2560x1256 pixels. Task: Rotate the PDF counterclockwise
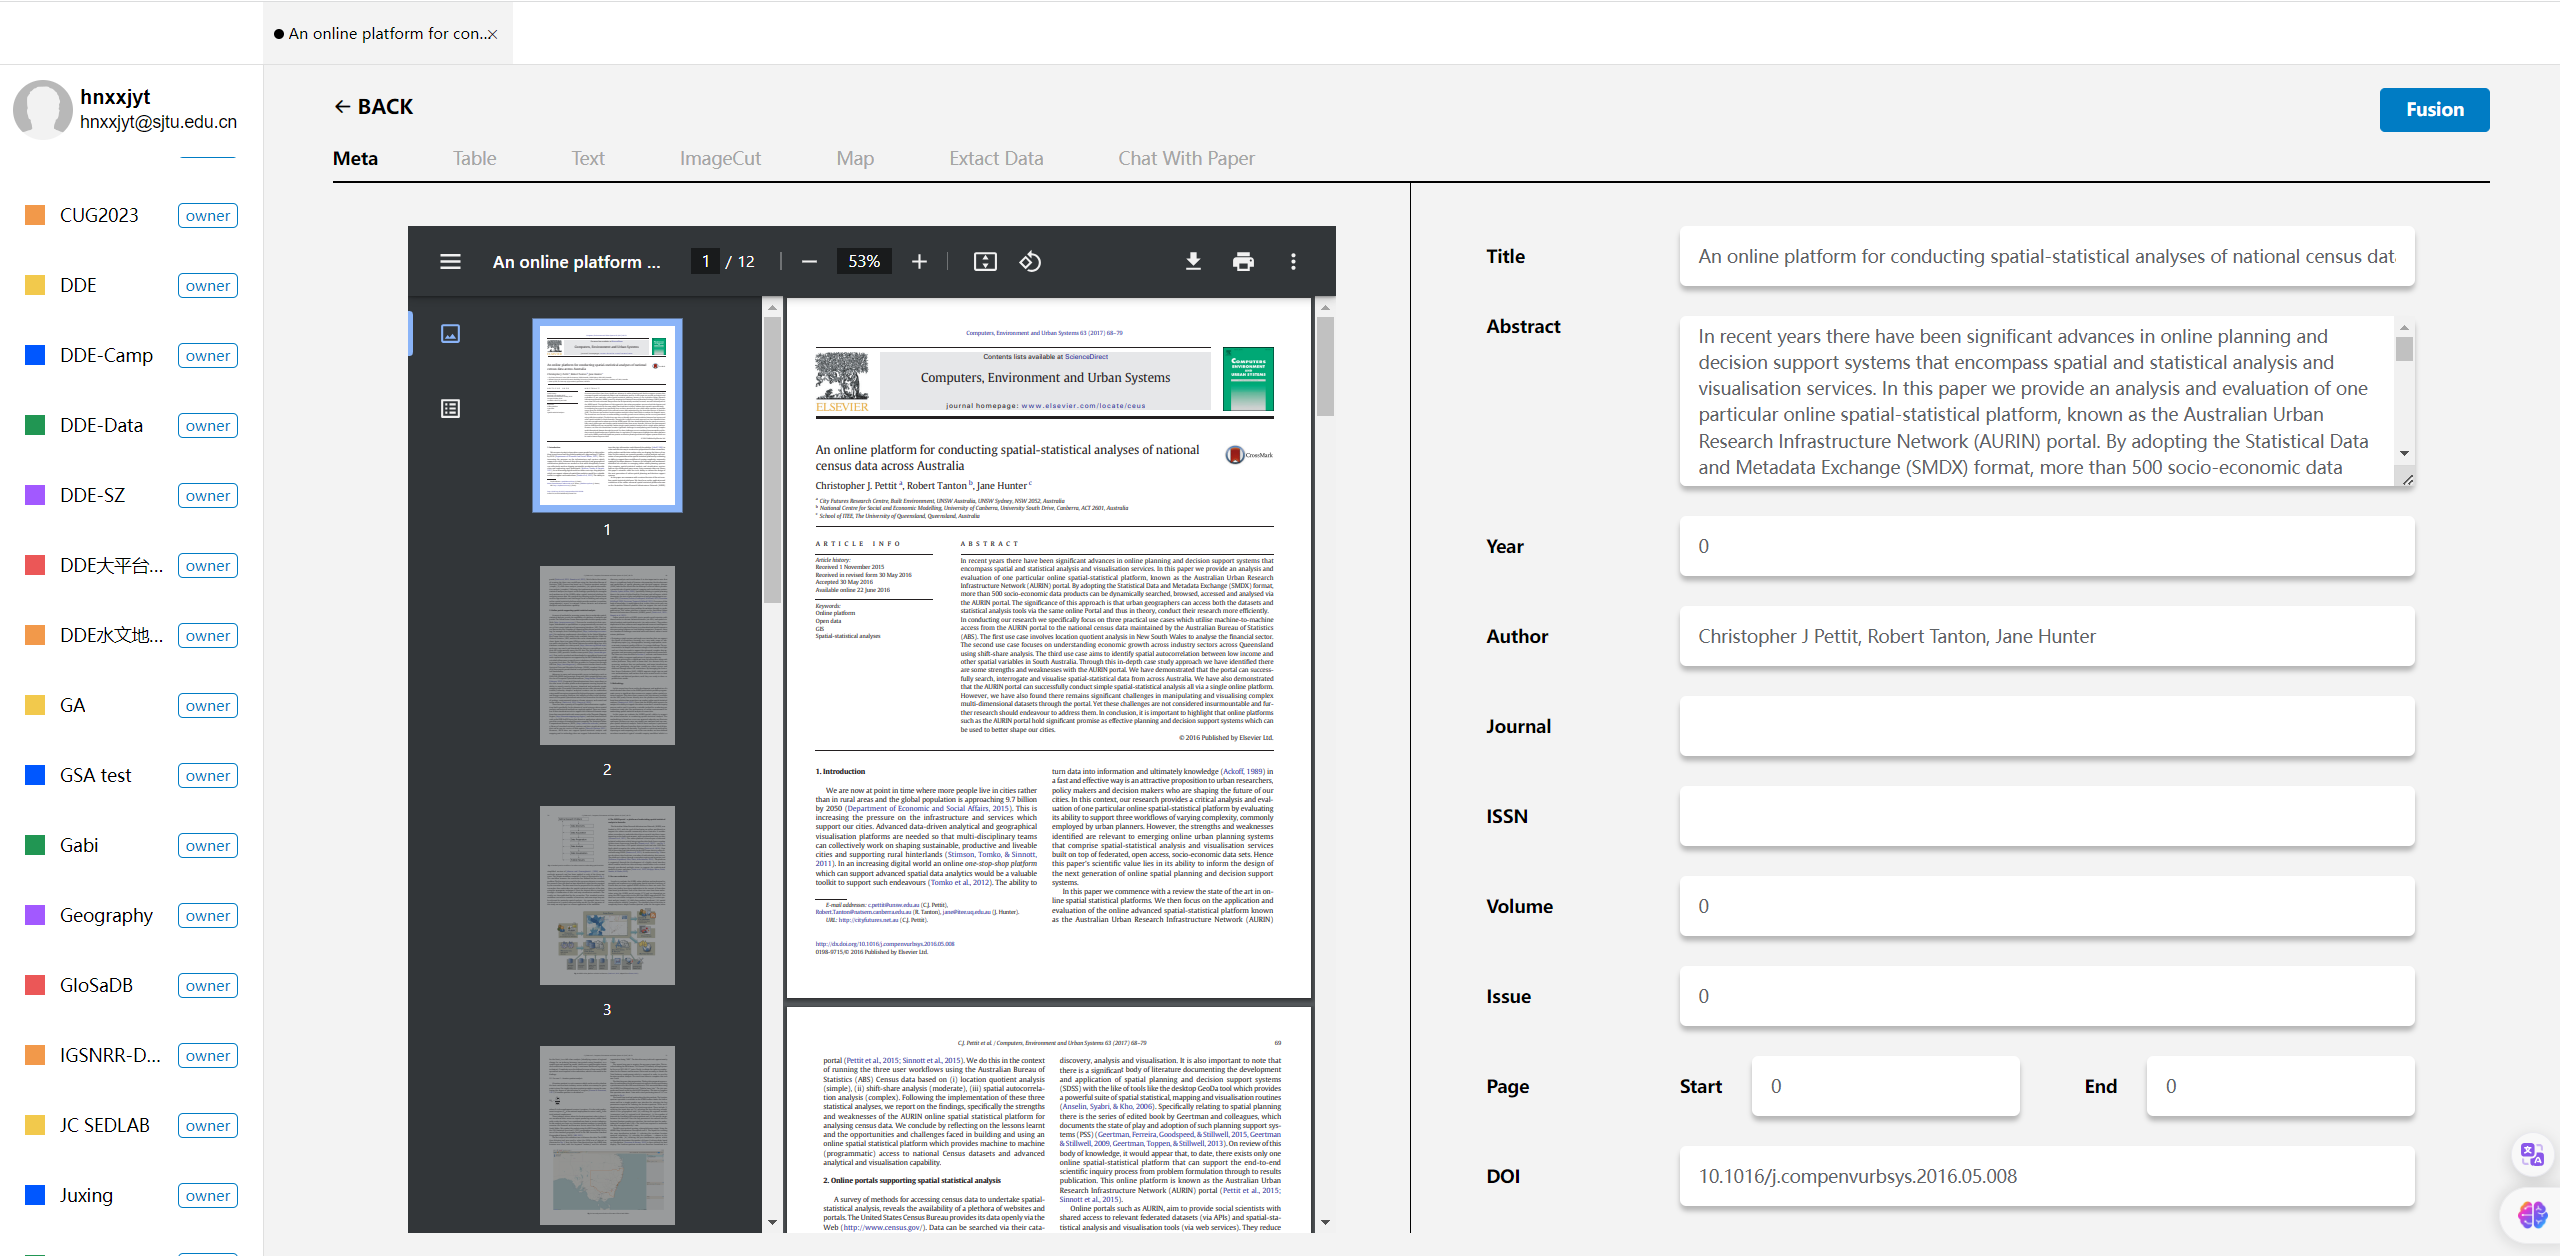click(1030, 261)
